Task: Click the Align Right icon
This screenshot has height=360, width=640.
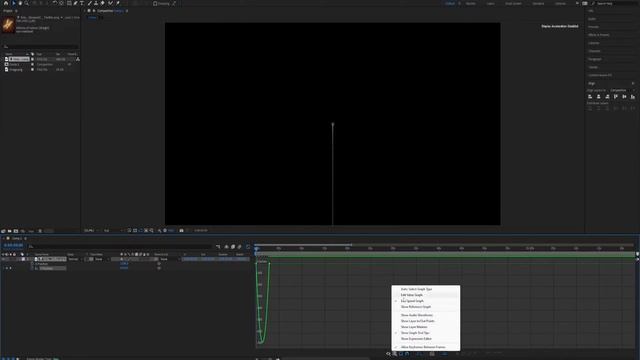Action: click(607, 97)
